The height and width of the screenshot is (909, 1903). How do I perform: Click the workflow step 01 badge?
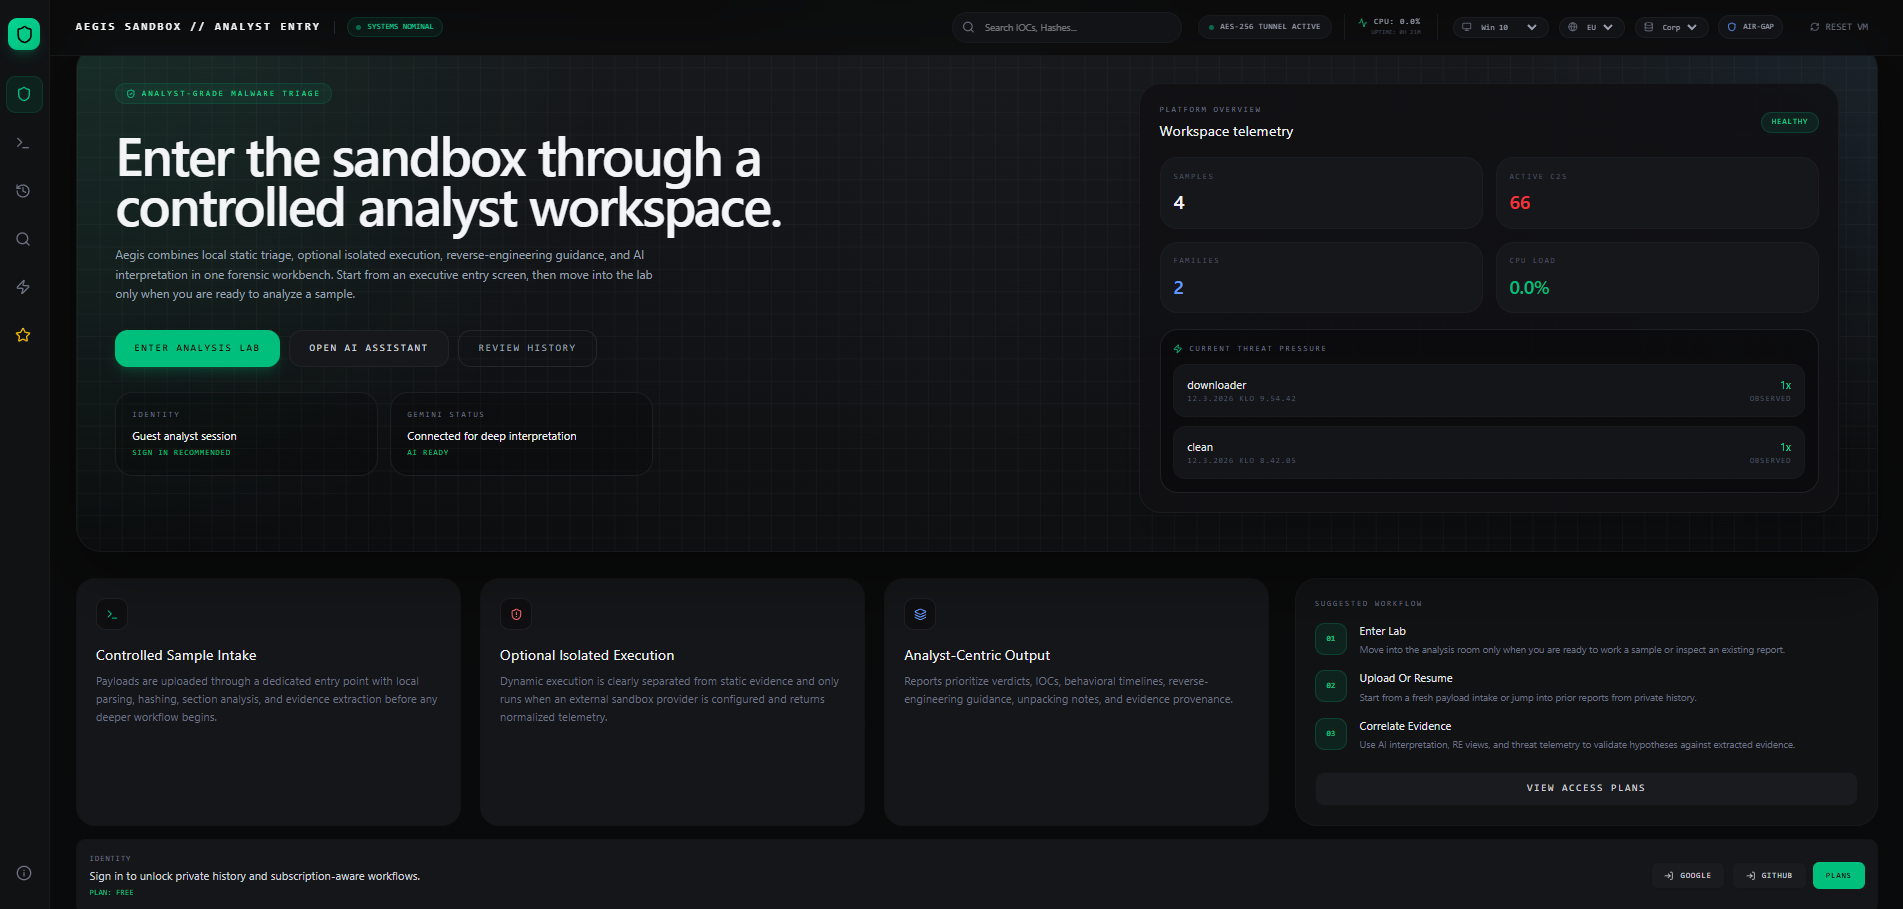(1331, 638)
